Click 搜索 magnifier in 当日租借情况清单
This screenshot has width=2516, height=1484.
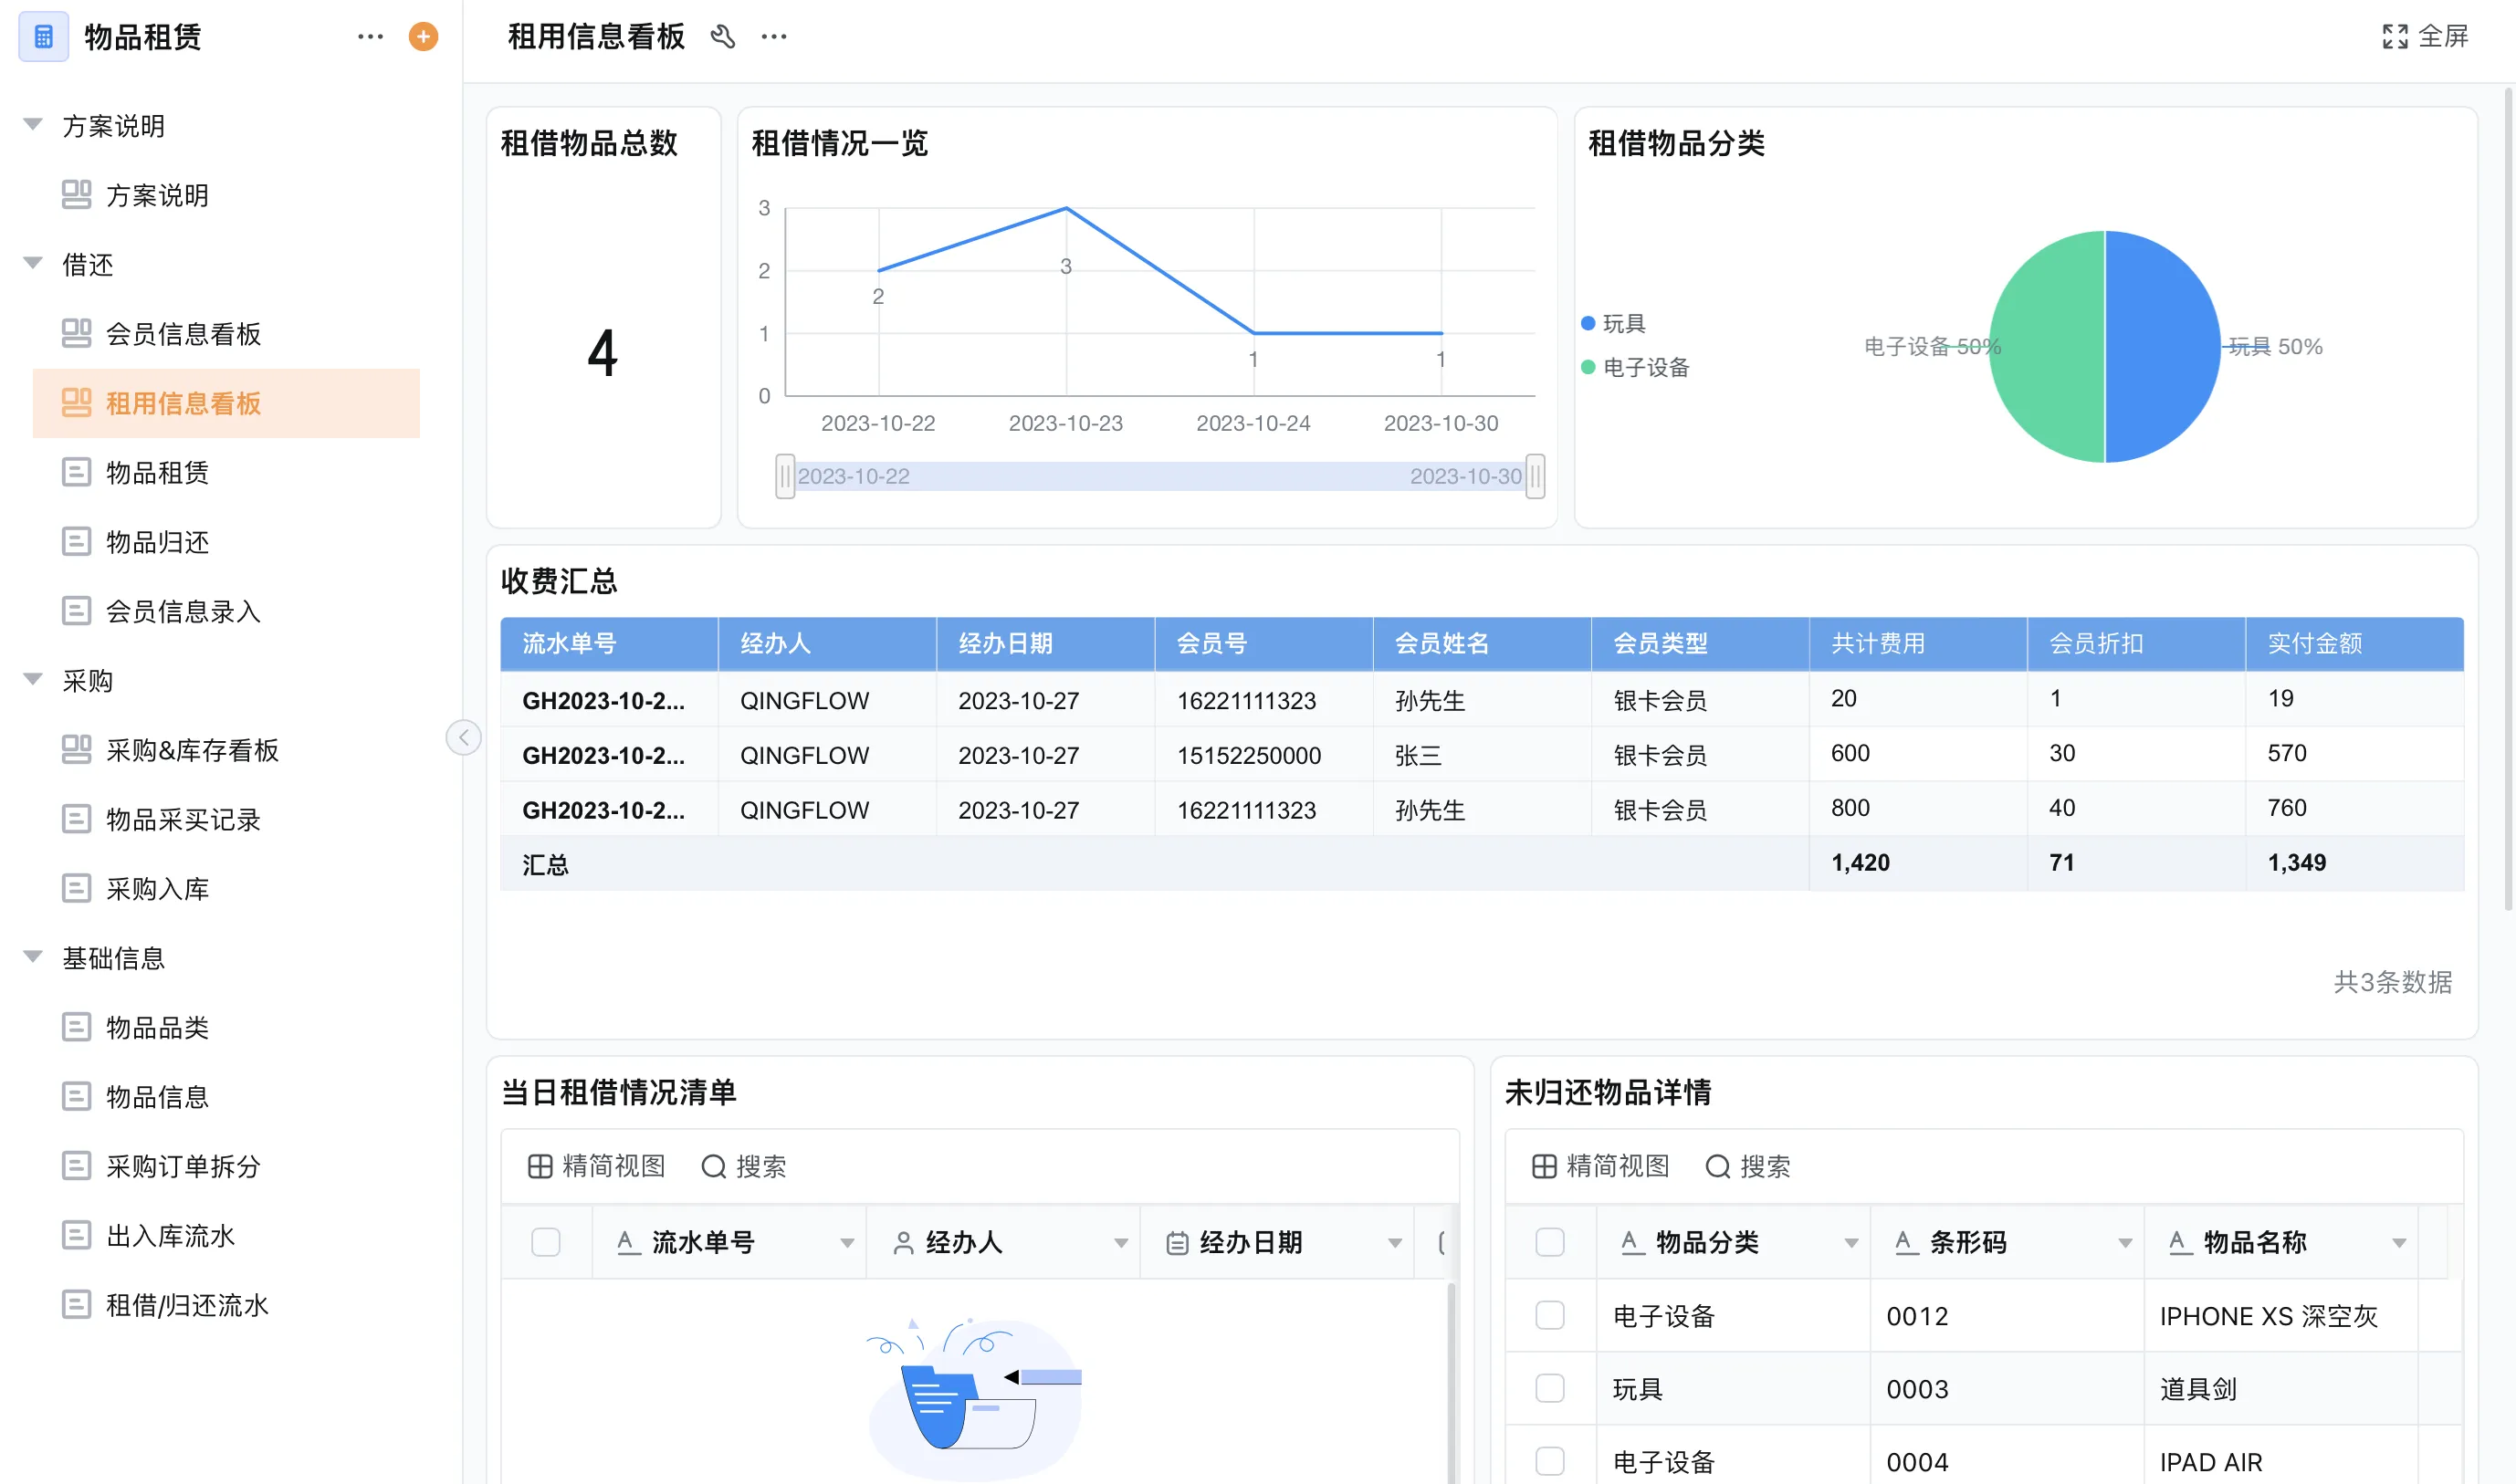pyautogui.click(x=714, y=1166)
